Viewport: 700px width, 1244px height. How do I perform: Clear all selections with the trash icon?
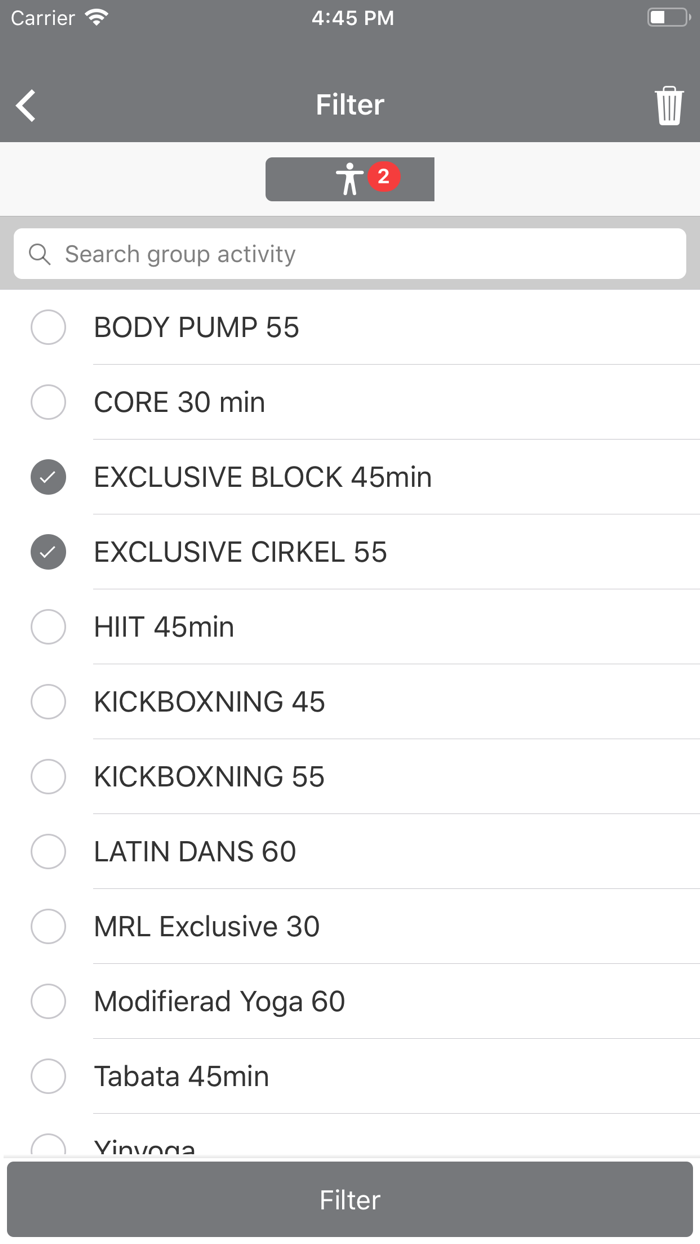(670, 104)
